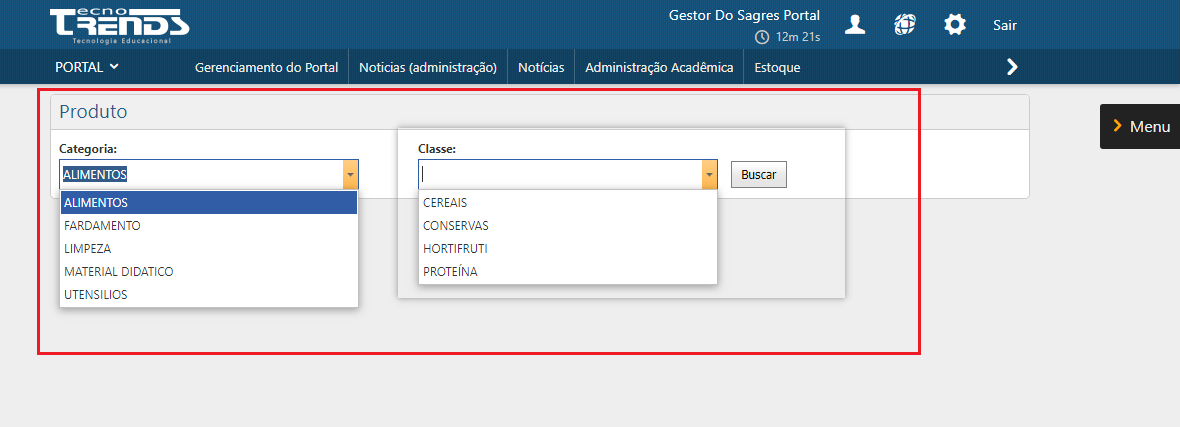Click the Buscar button
Viewport: 1180px width, 427px height.
point(758,174)
